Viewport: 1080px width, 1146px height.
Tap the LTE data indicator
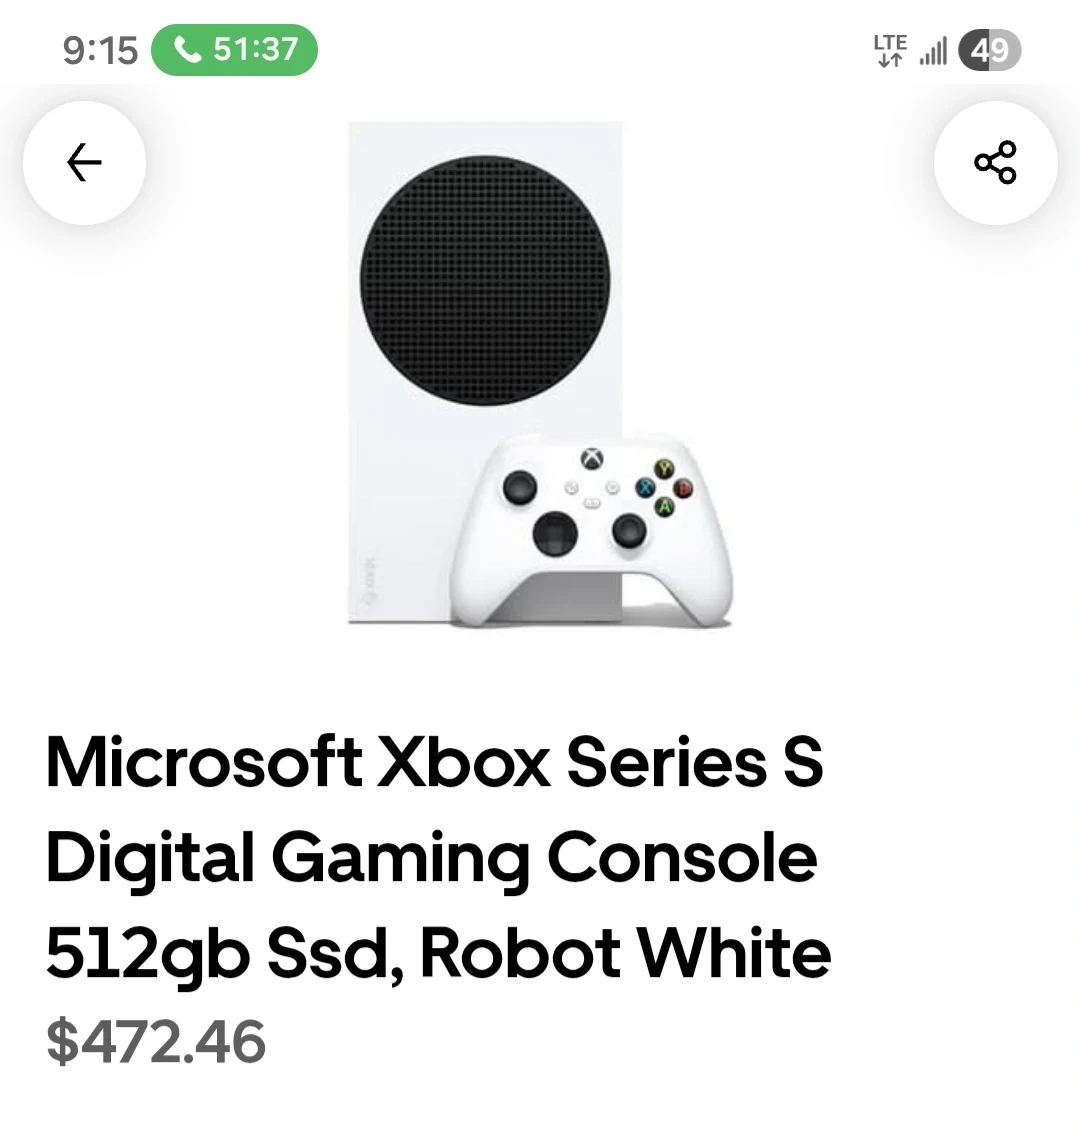889,50
